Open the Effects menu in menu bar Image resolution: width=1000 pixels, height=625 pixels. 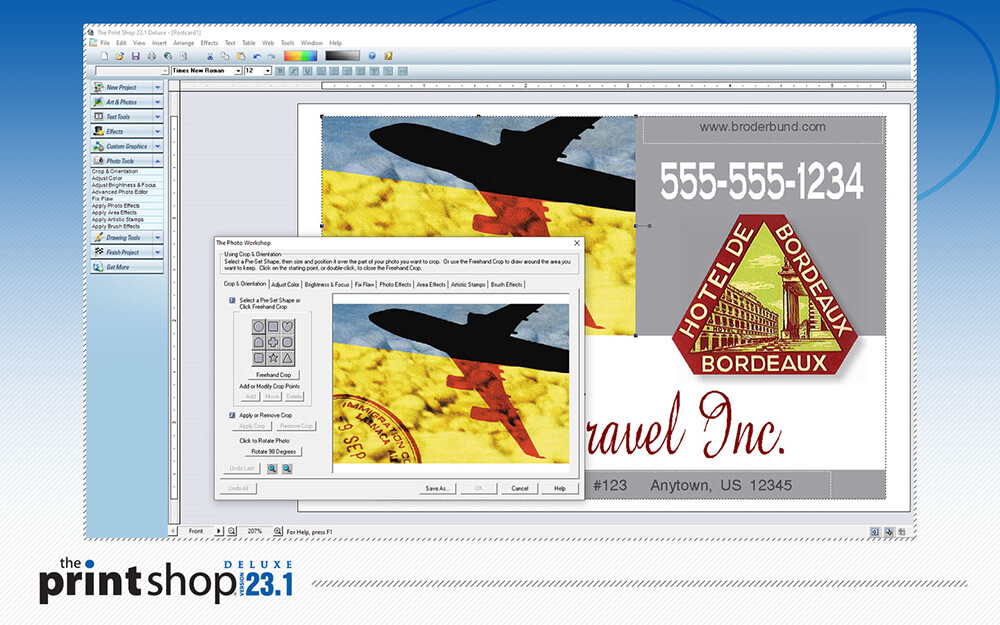[209, 43]
